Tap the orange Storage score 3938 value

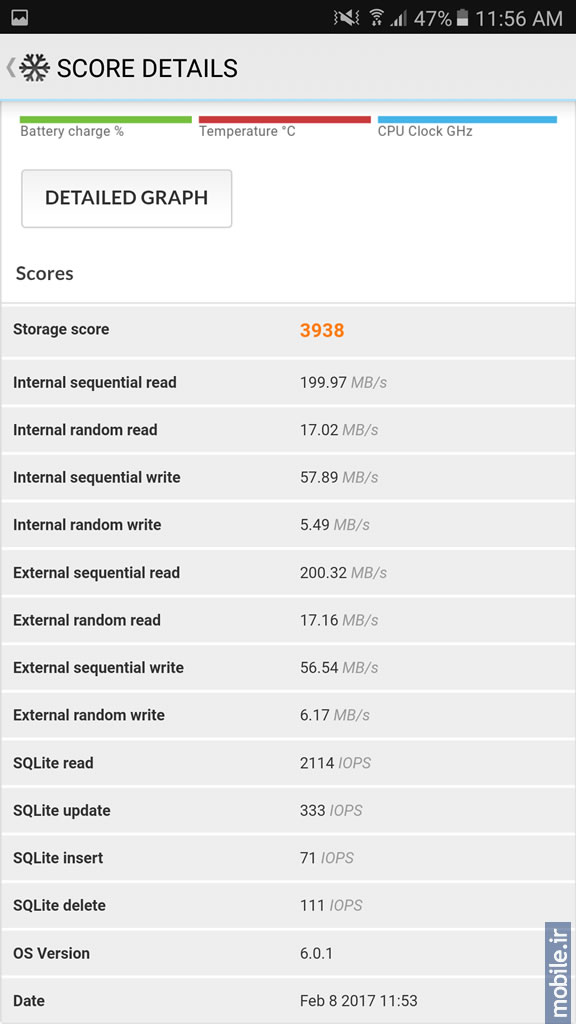(x=322, y=330)
